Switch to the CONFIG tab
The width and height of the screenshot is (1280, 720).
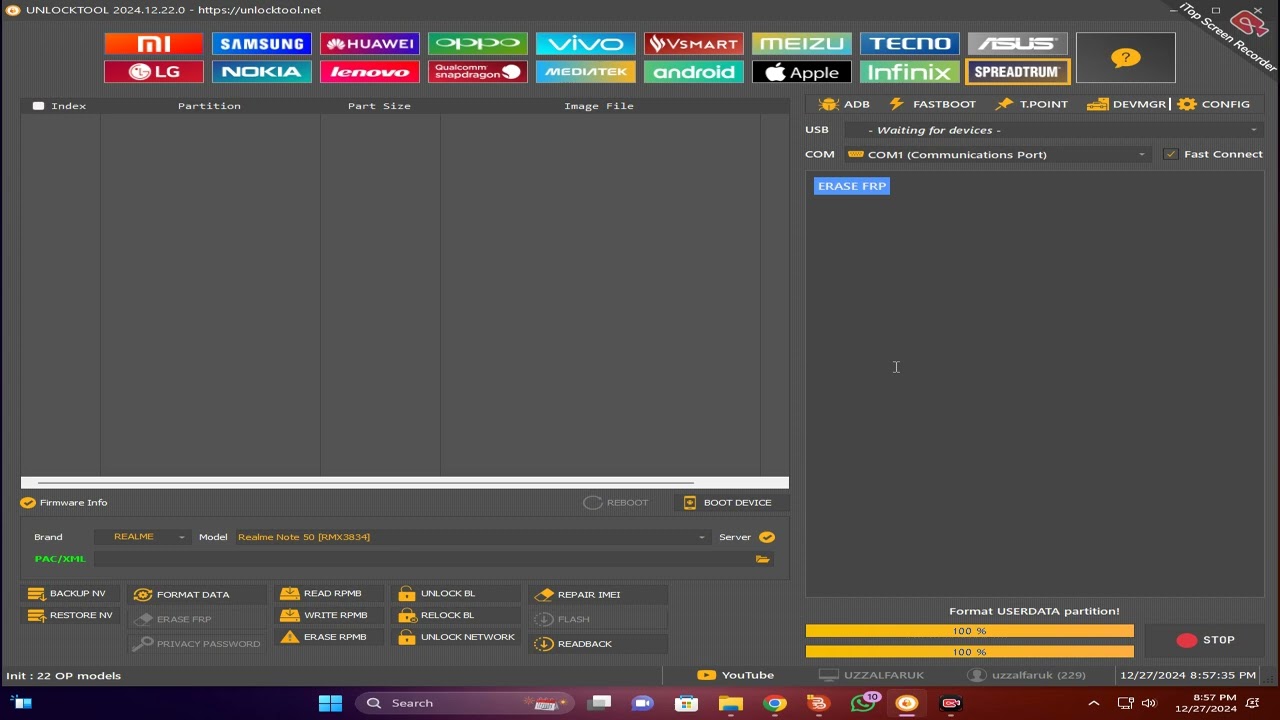[x=1214, y=104]
